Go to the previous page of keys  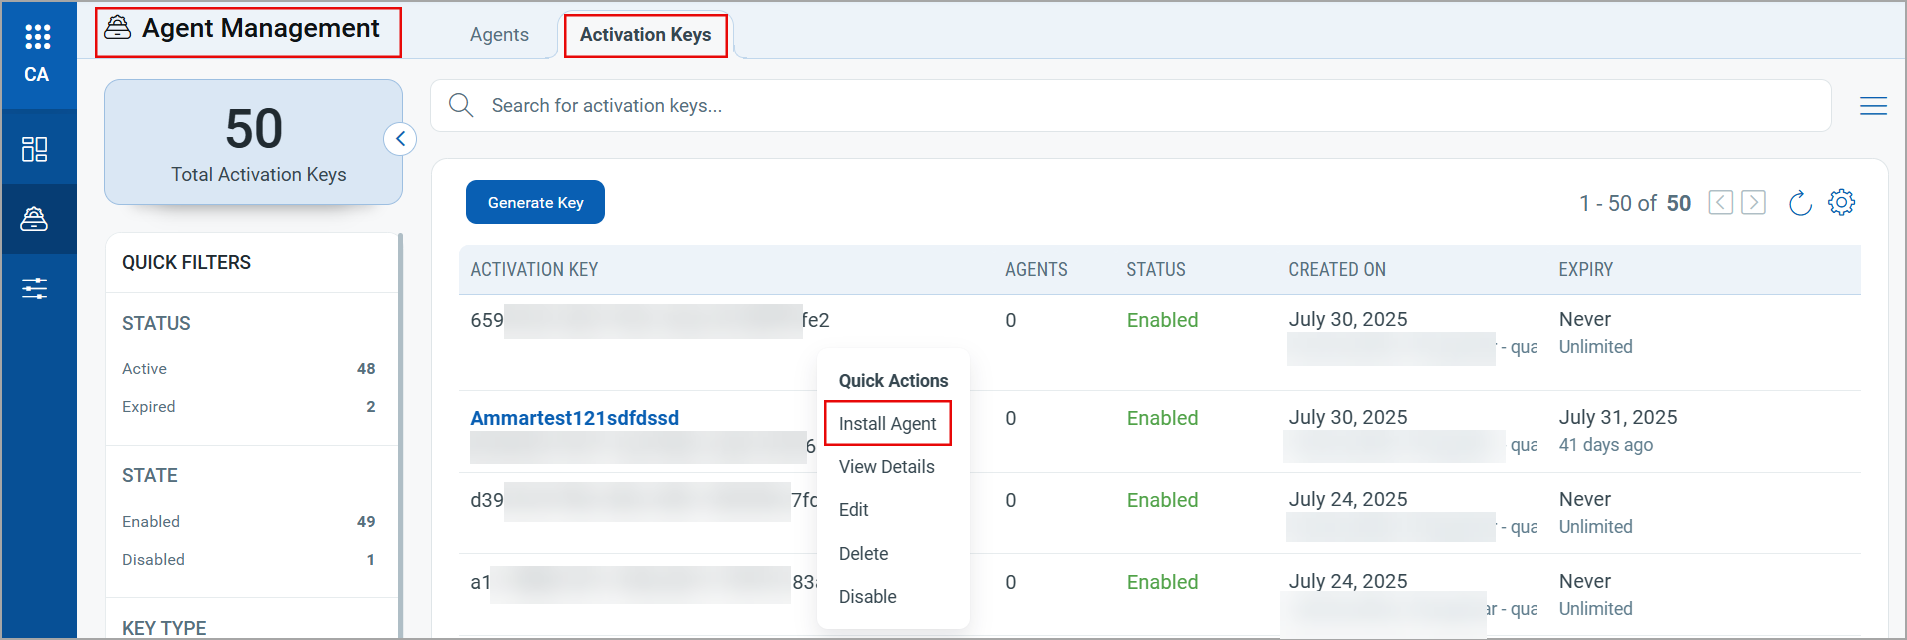1720,203
